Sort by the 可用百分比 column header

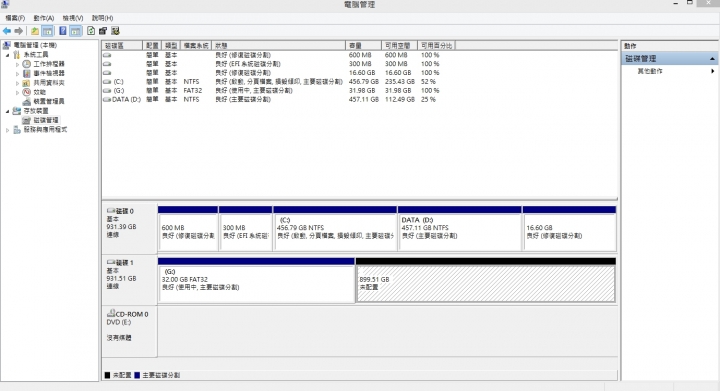tap(437, 45)
